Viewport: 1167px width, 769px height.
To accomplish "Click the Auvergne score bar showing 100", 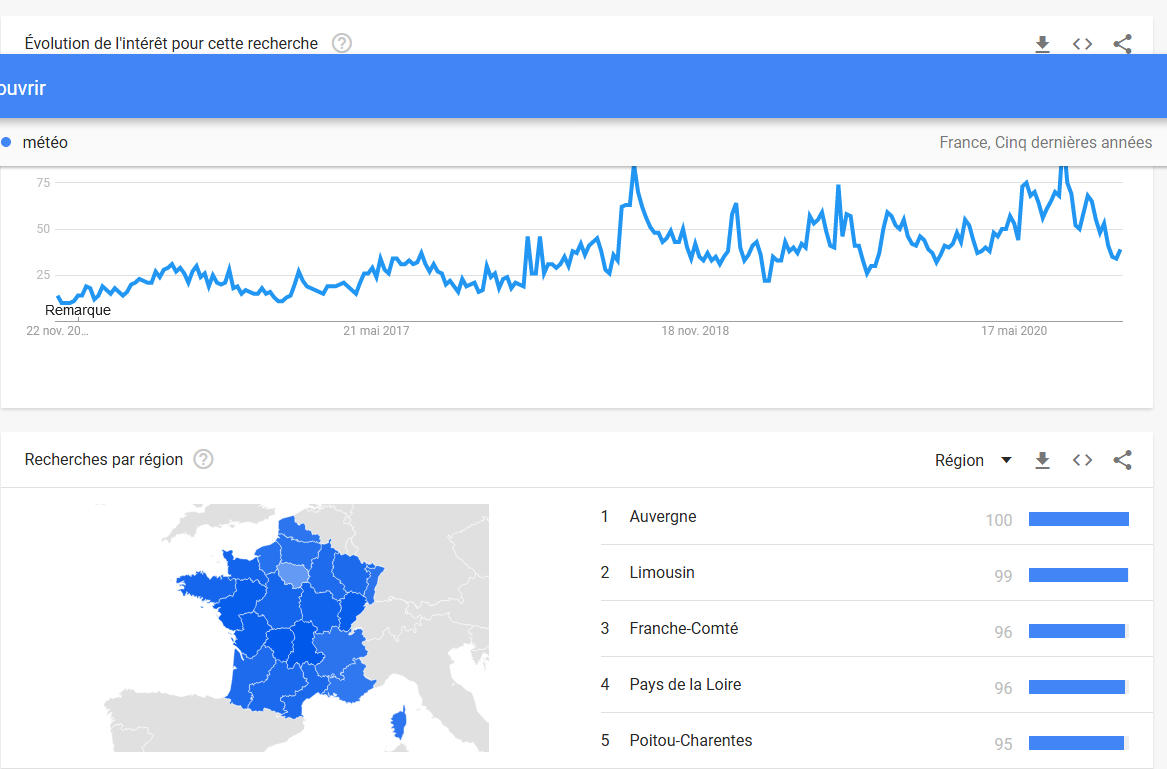I will click(x=1078, y=519).
